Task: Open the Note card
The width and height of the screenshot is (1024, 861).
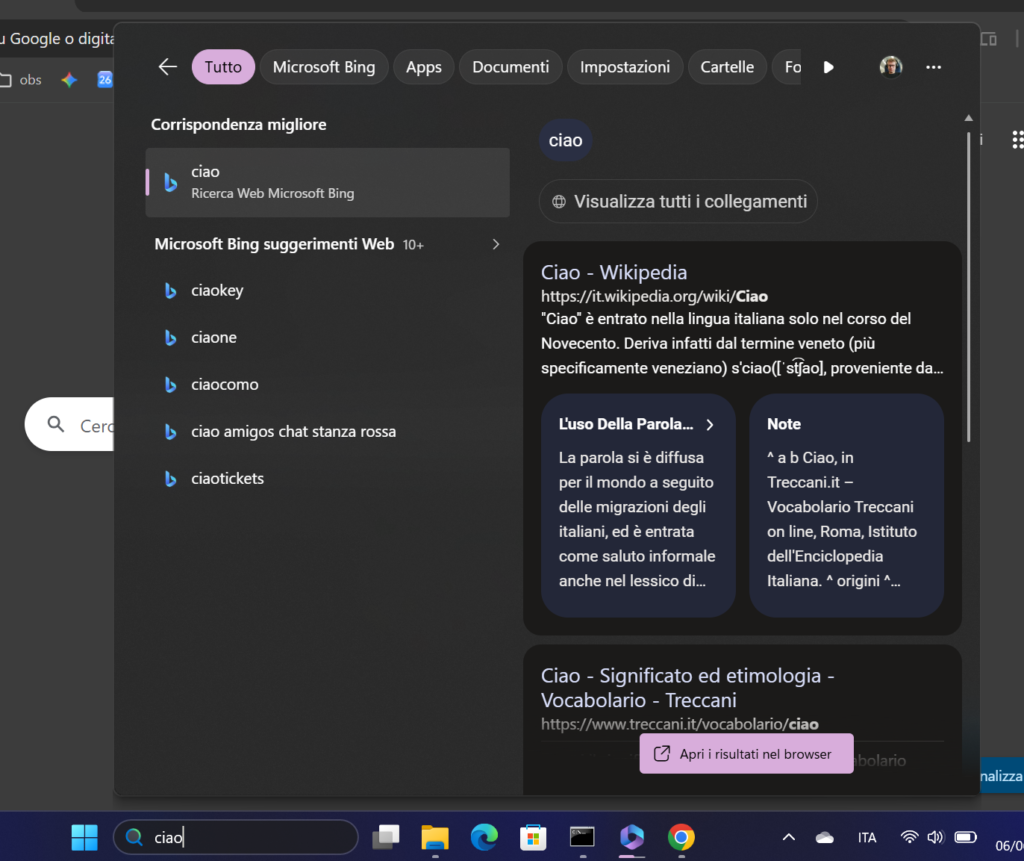Action: click(x=846, y=505)
